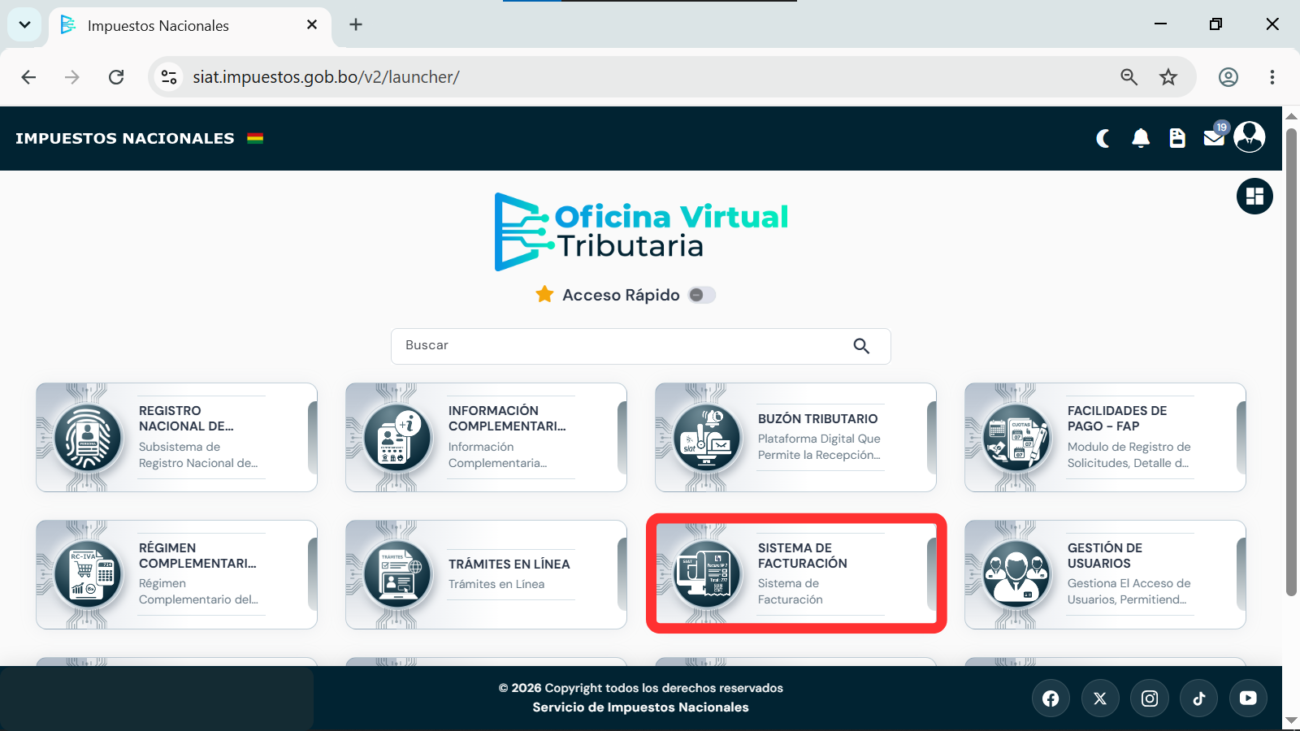
Task: Open TikTok link in footer
Action: (x=1198, y=699)
